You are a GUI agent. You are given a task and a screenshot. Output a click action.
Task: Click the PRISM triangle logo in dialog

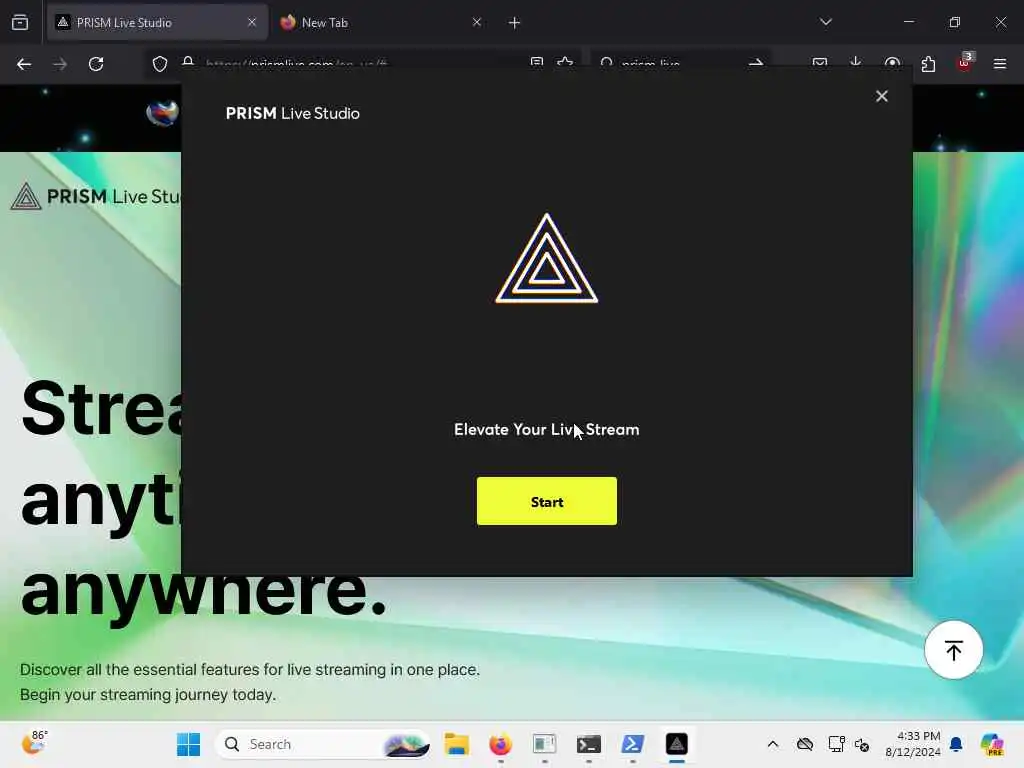coord(547,259)
